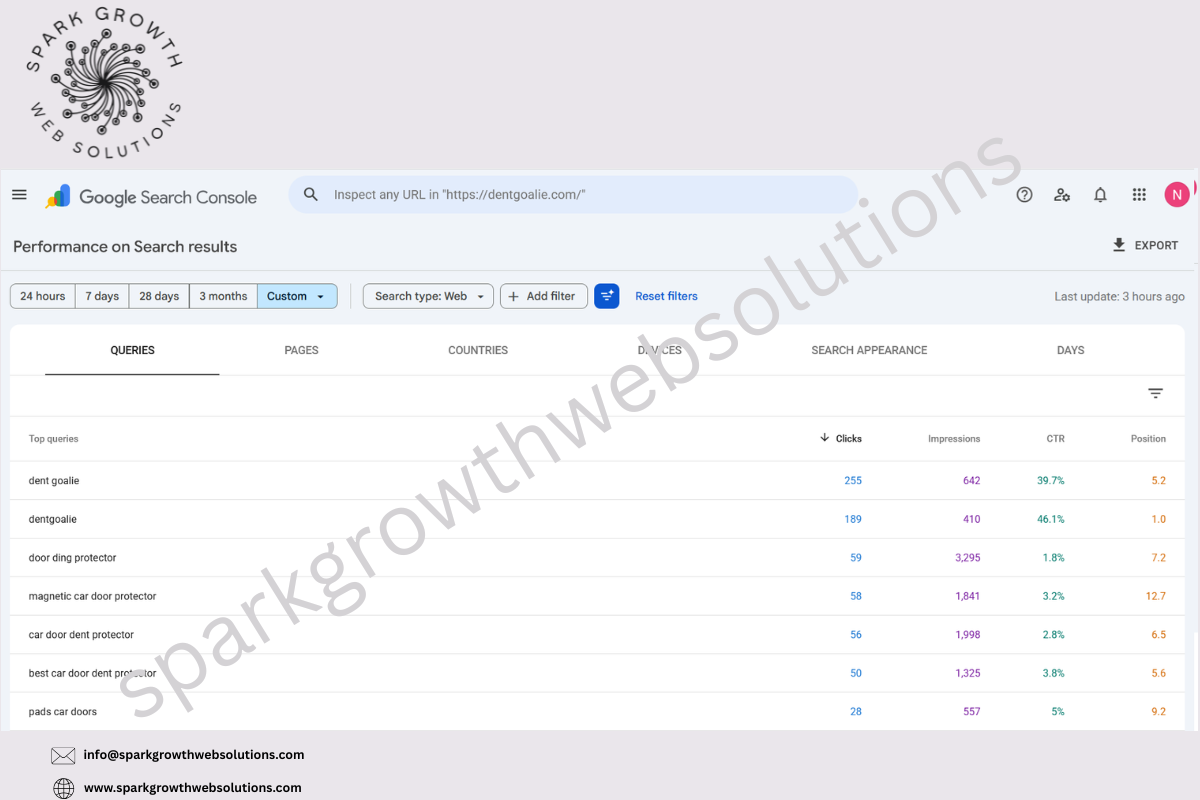Screen dimensions: 1200x800
Task: Click the 1,998 impressions value
Action: click(968, 635)
